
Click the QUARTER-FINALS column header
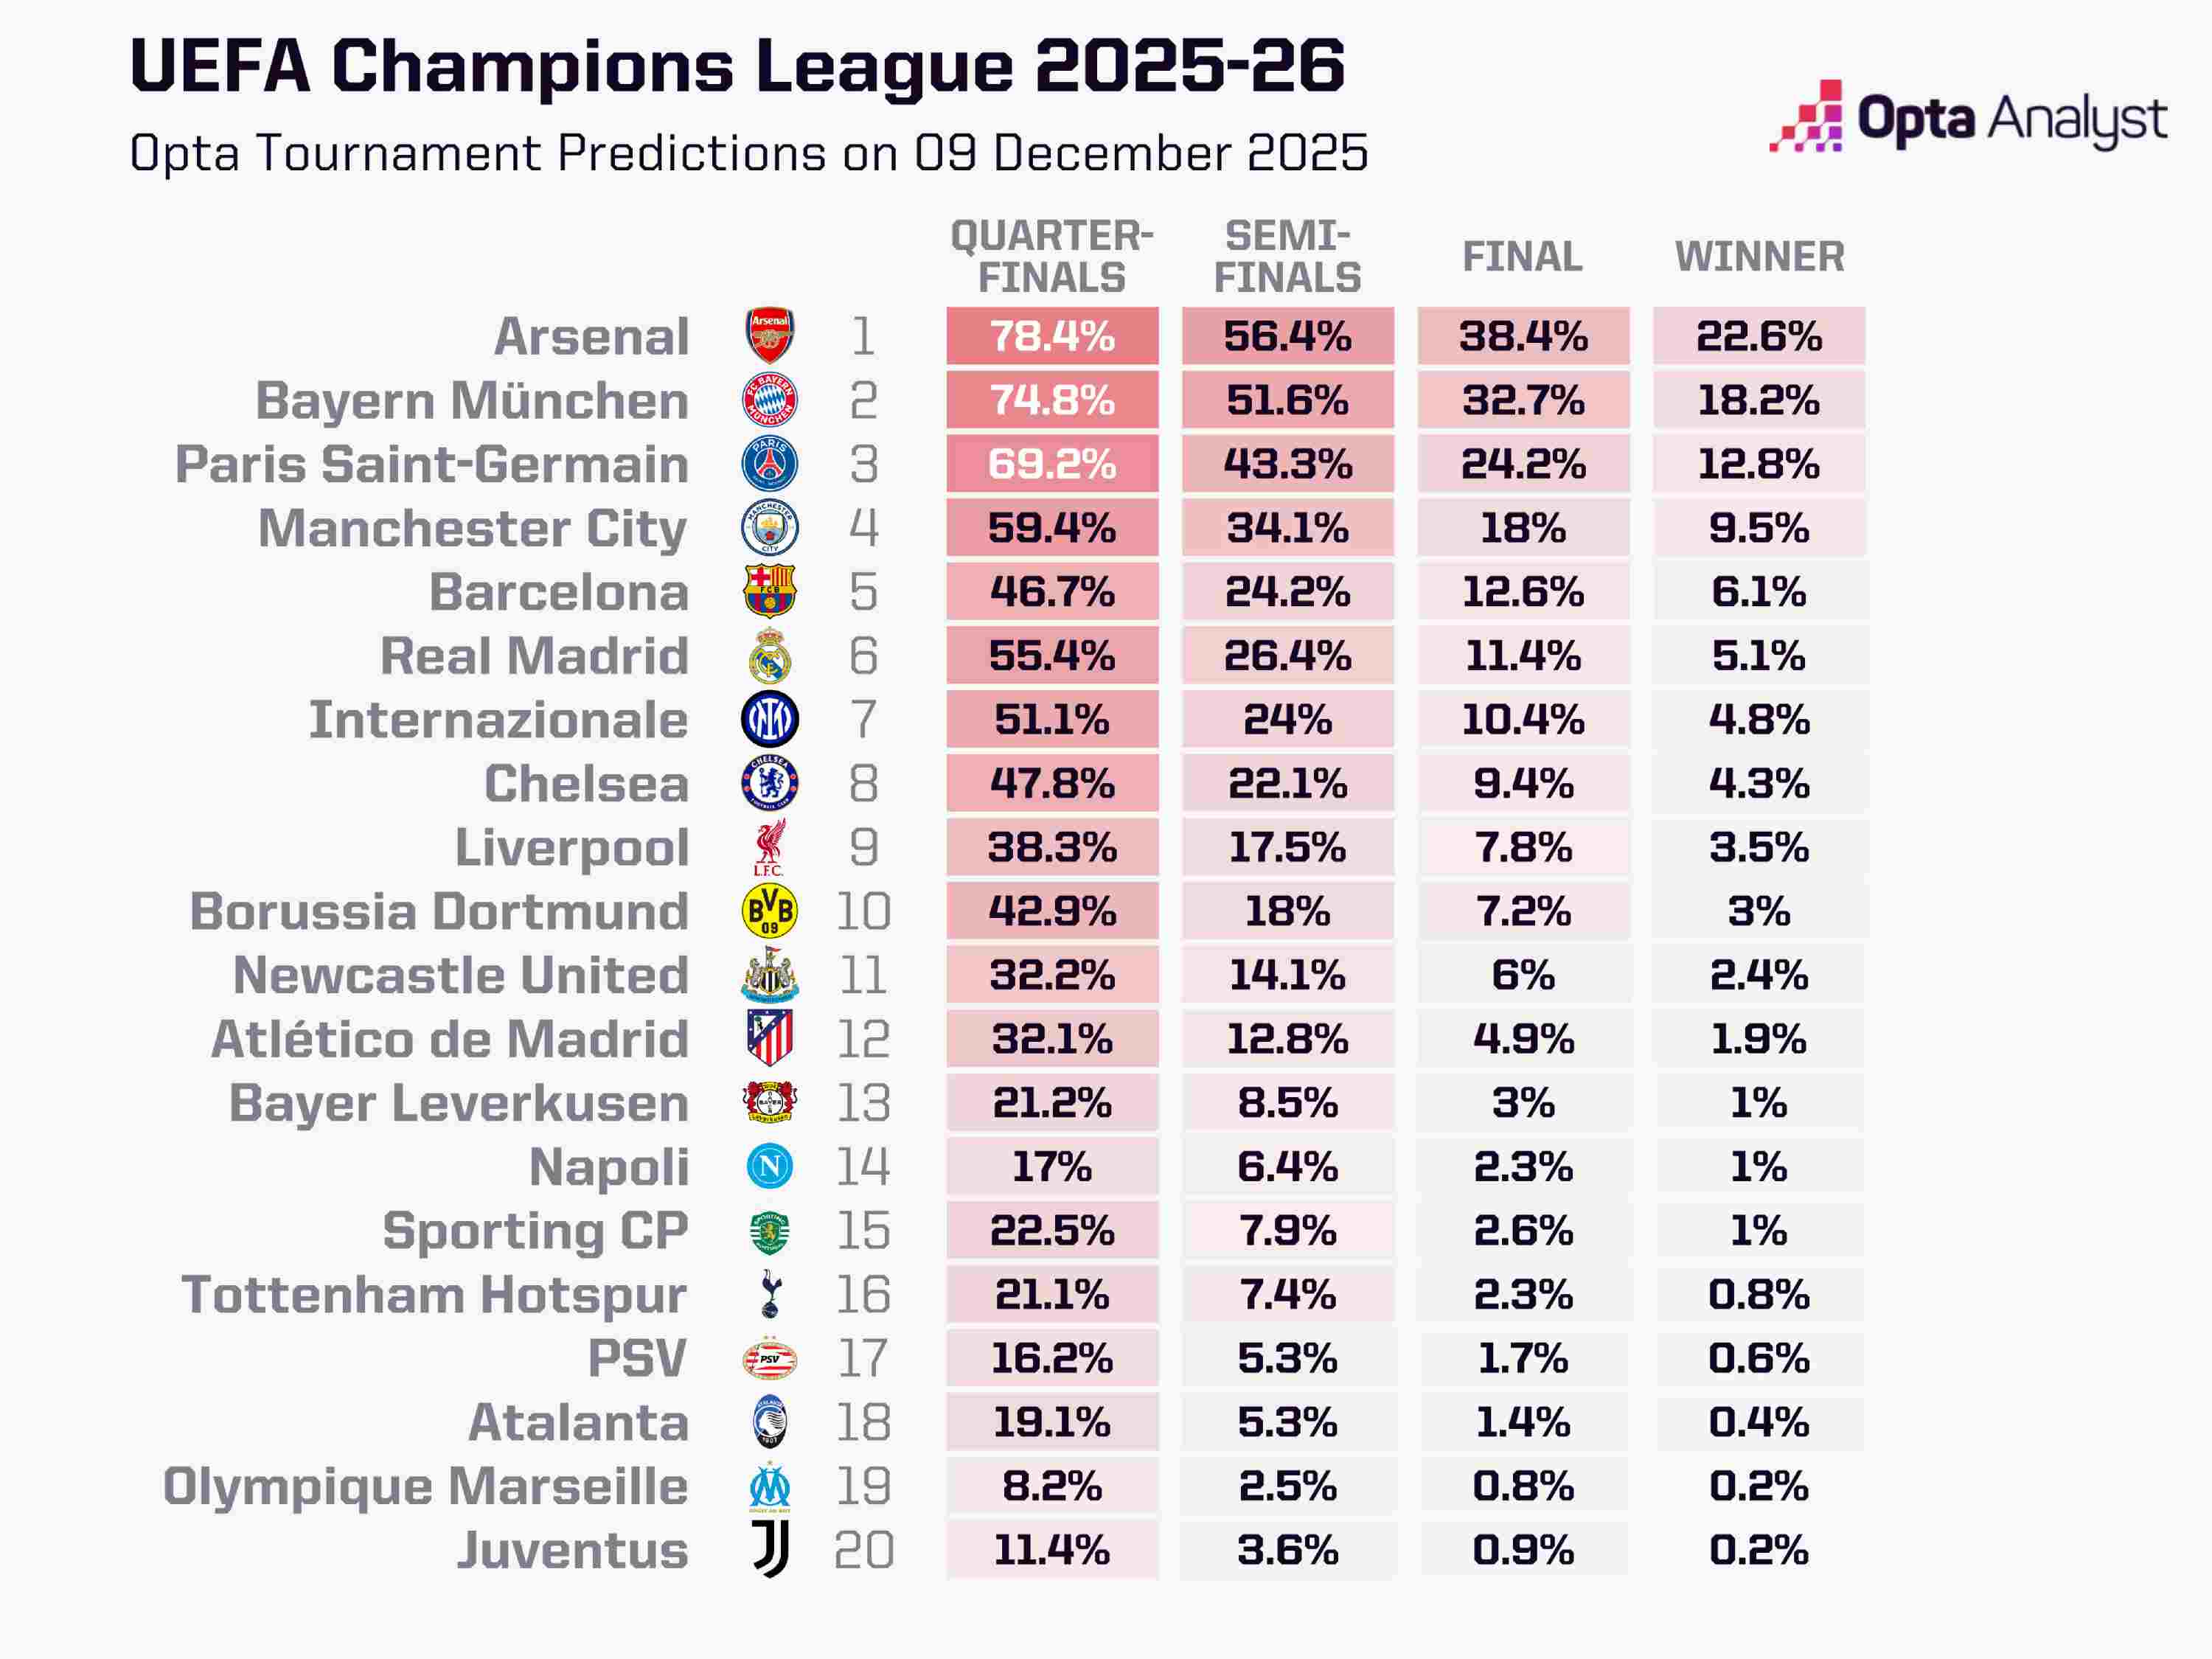click(x=1052, y=257)
